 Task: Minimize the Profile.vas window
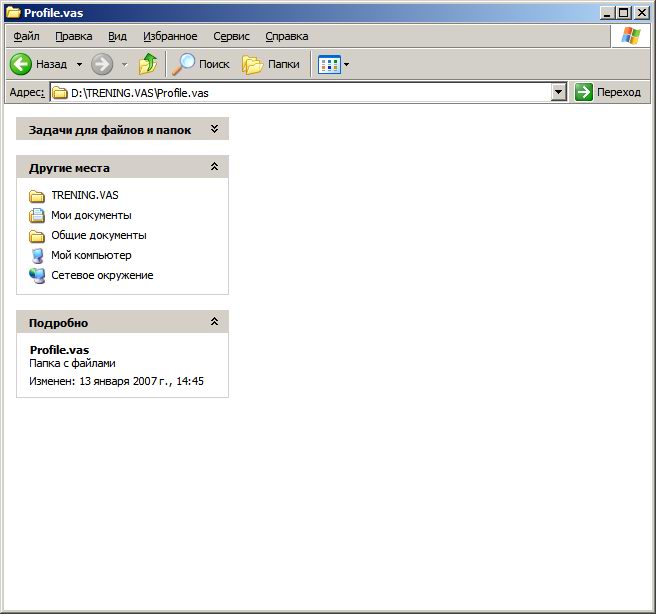(x=606, y=13)
